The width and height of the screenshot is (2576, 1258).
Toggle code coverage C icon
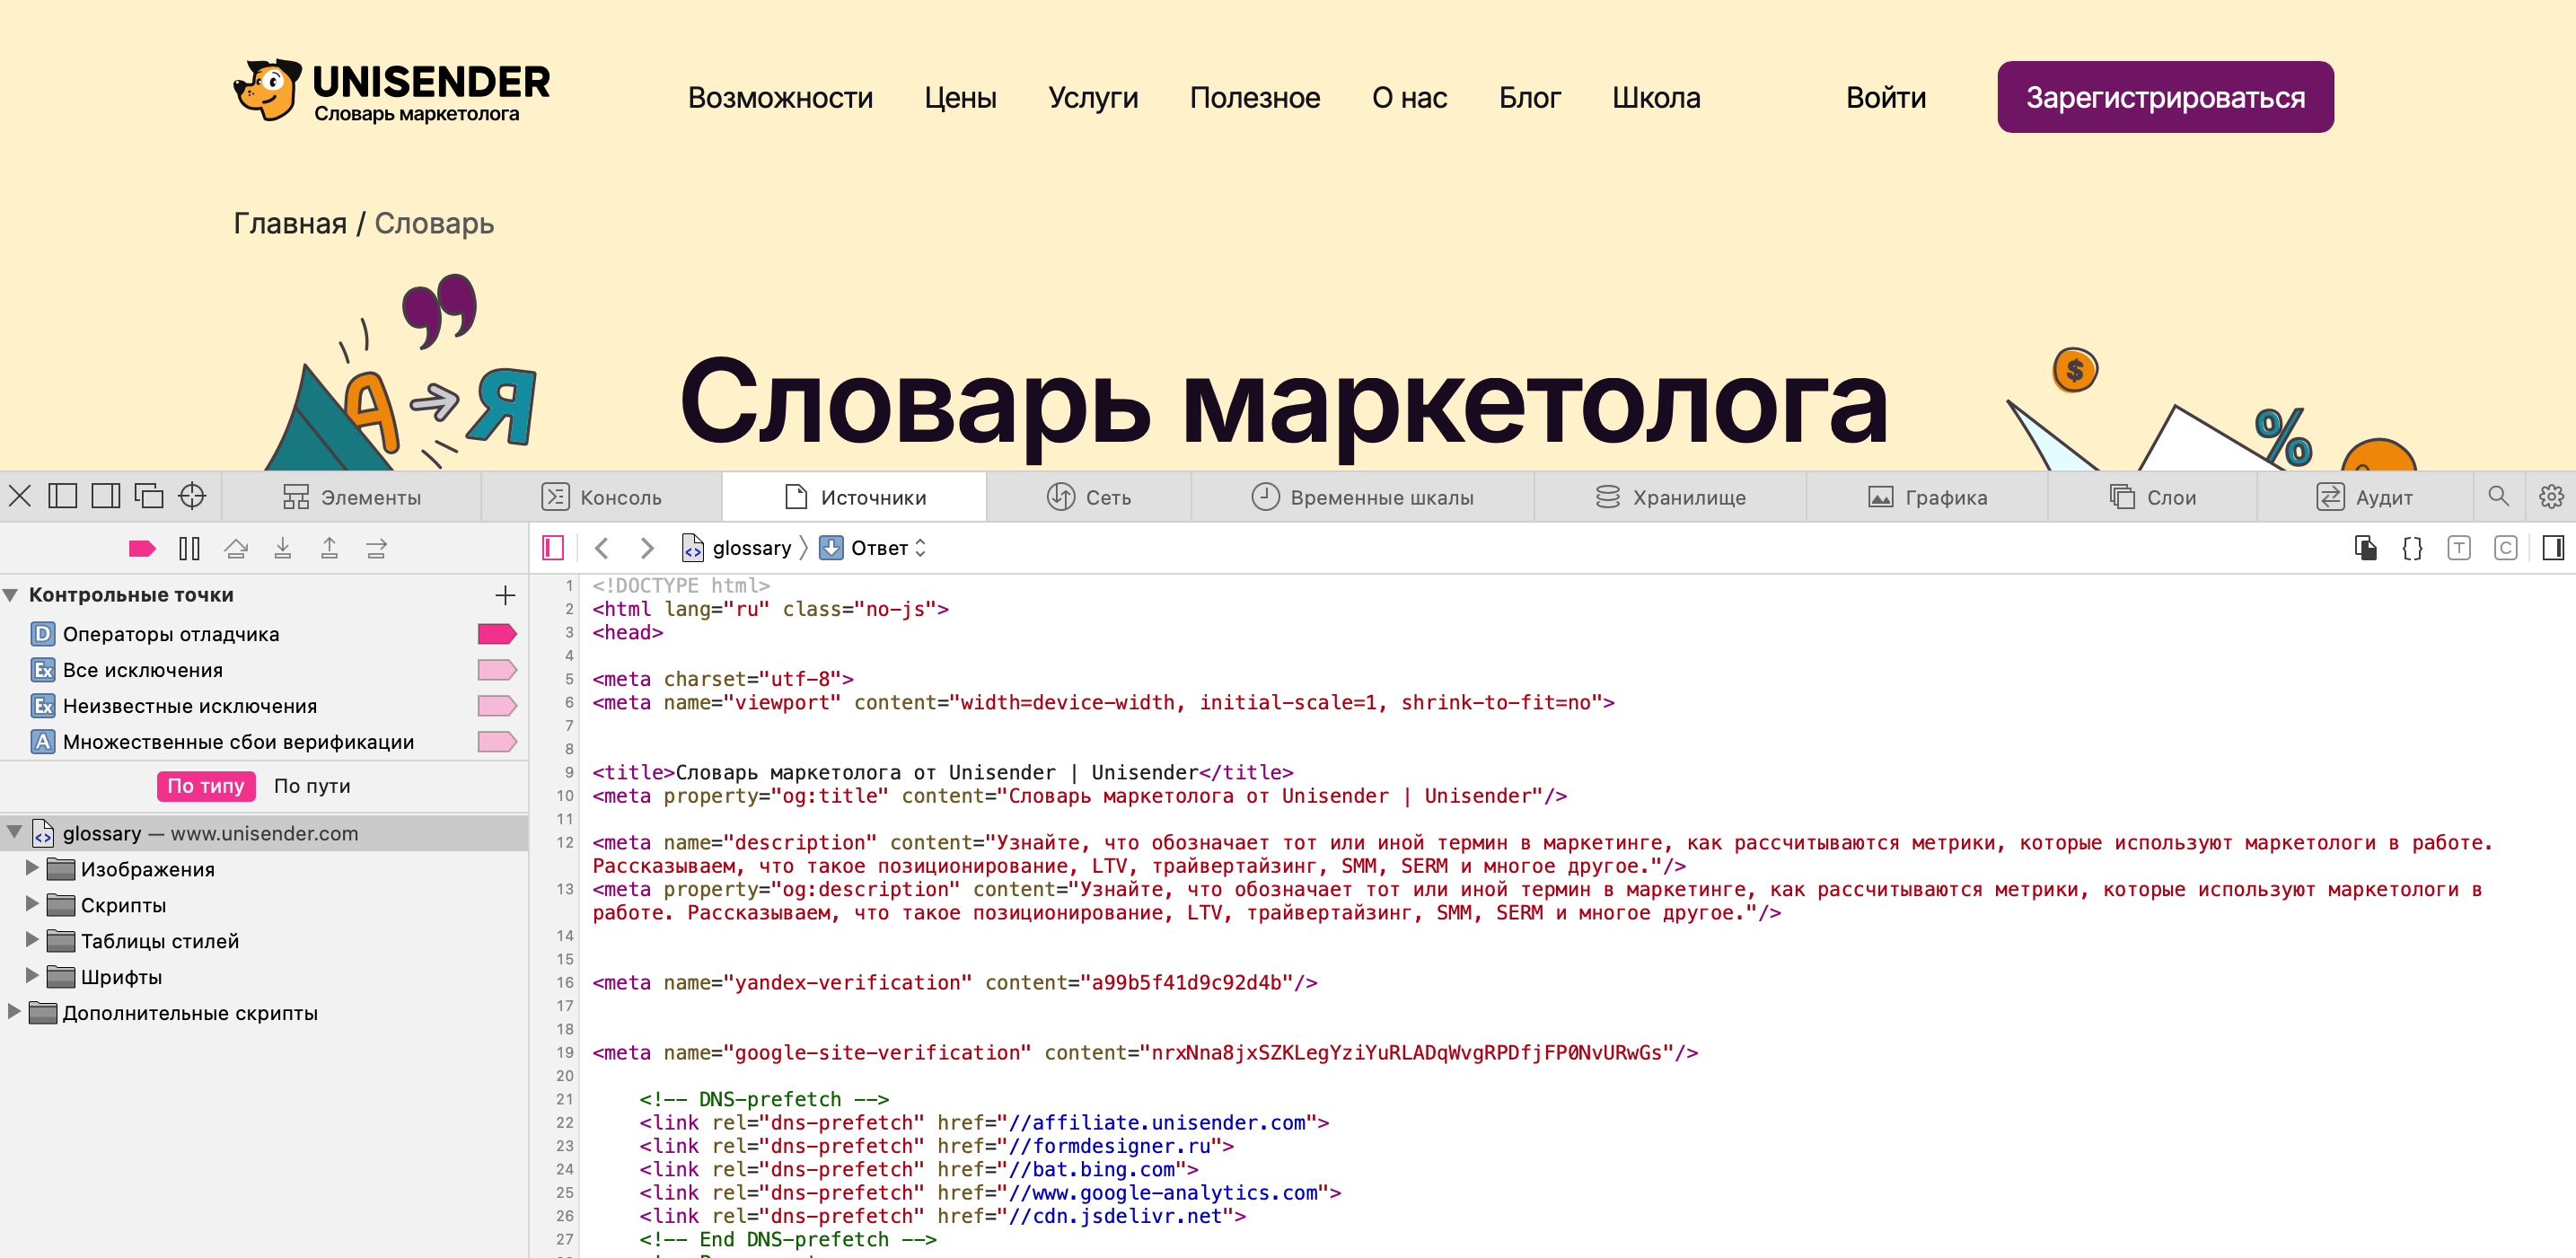pyautogui.click(x=2505, y=548)
